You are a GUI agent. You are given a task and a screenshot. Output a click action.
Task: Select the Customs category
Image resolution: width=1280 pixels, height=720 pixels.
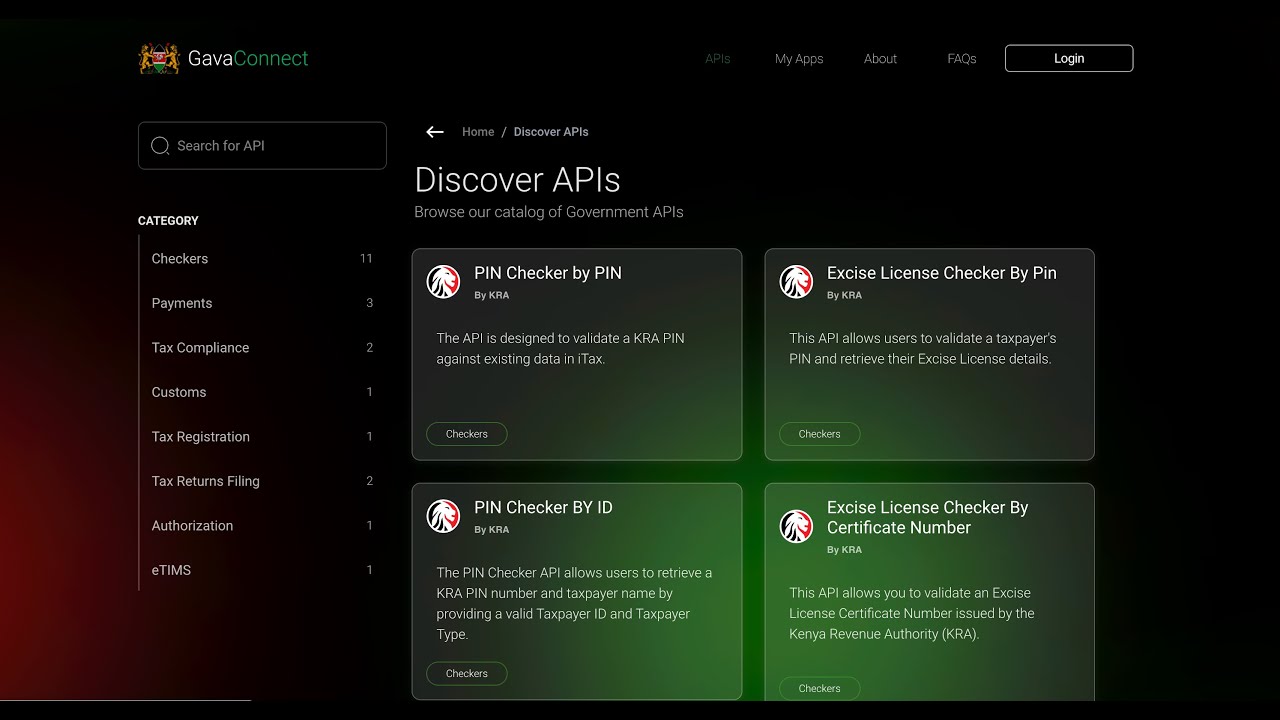click(x=262, y=392)
